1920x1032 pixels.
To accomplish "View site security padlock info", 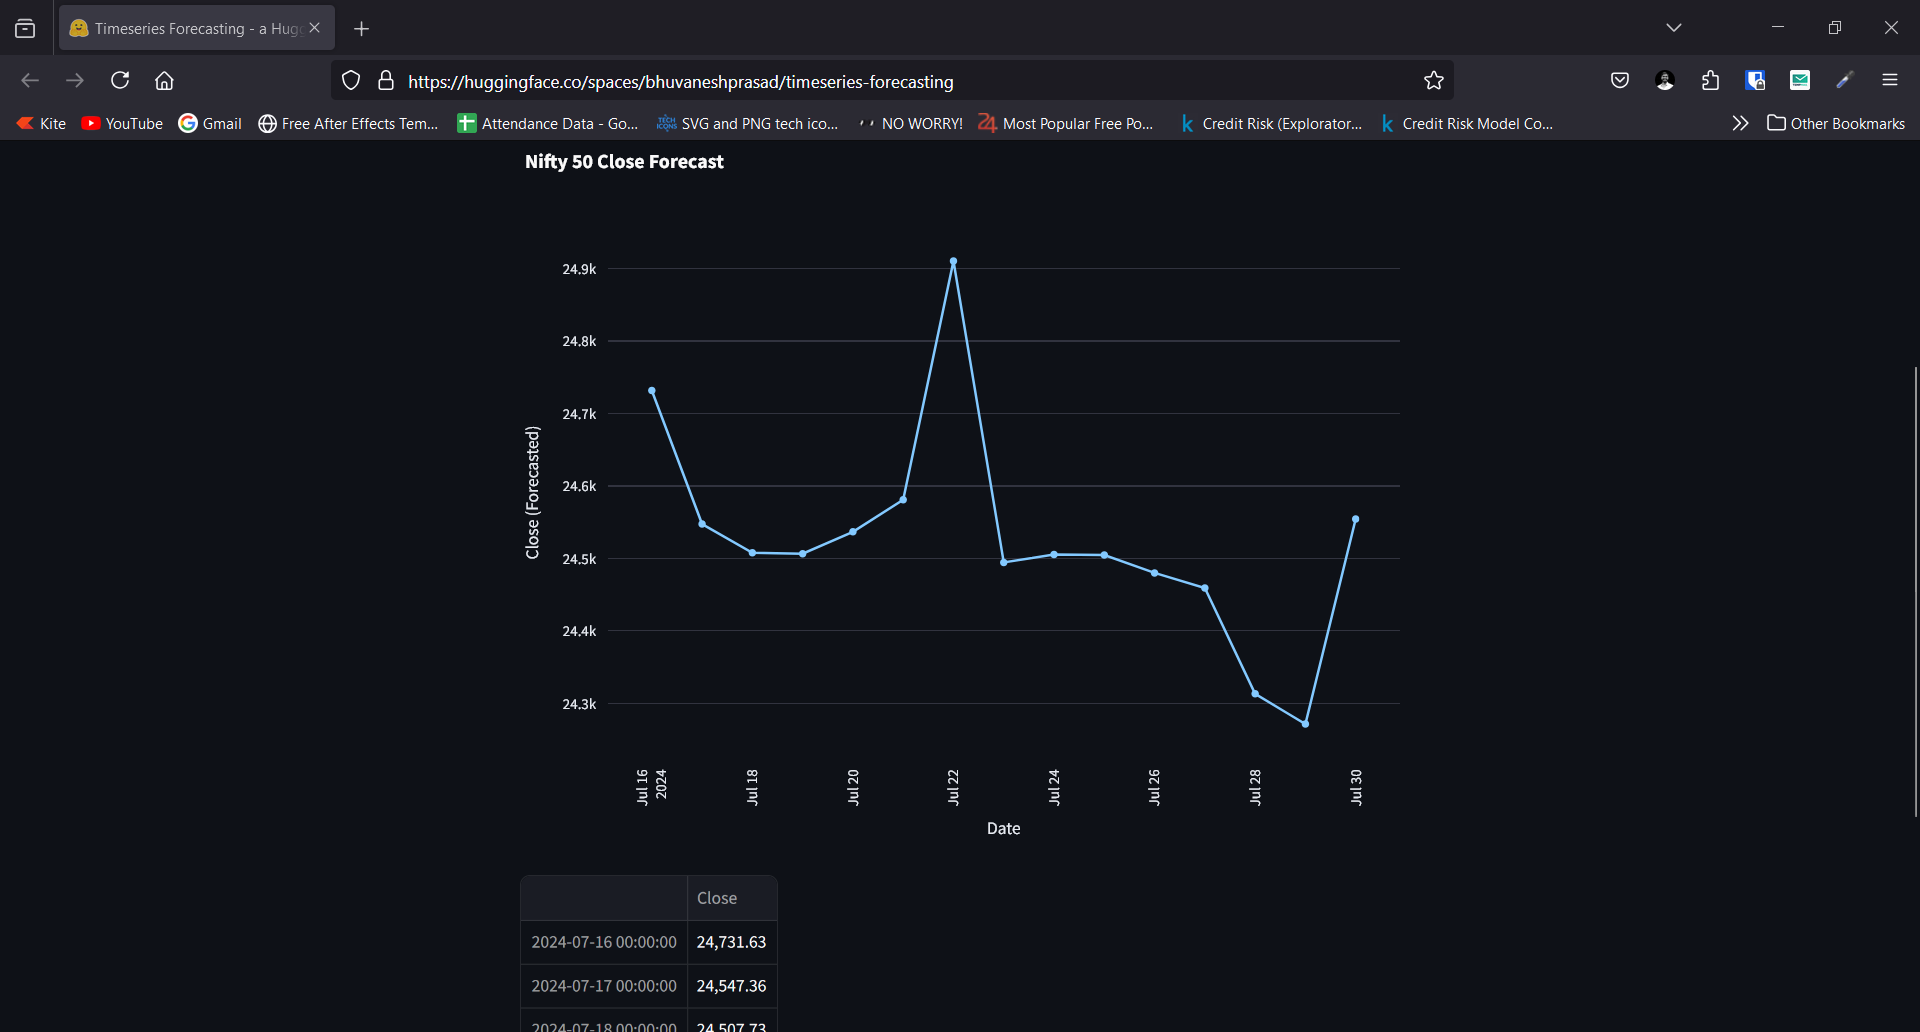I will [386, 81].
